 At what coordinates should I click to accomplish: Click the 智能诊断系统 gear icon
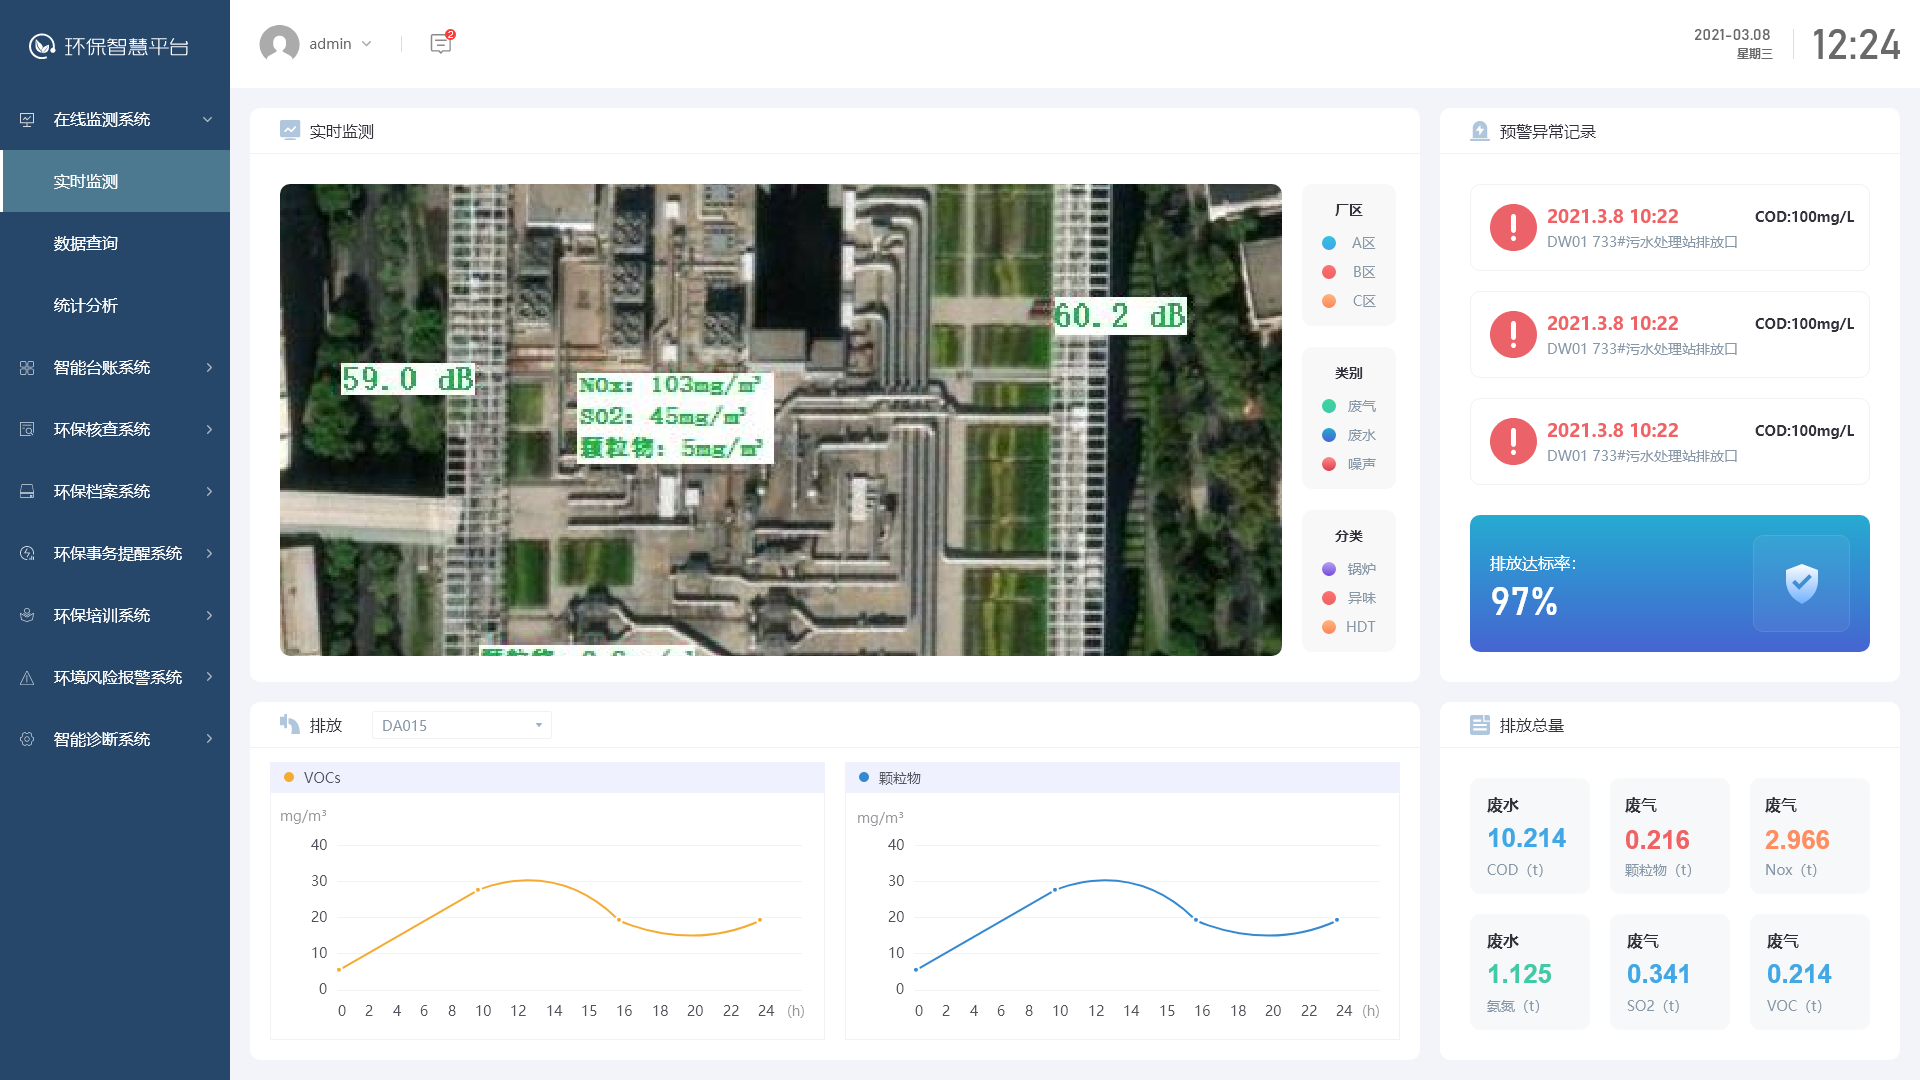point(27,739)
